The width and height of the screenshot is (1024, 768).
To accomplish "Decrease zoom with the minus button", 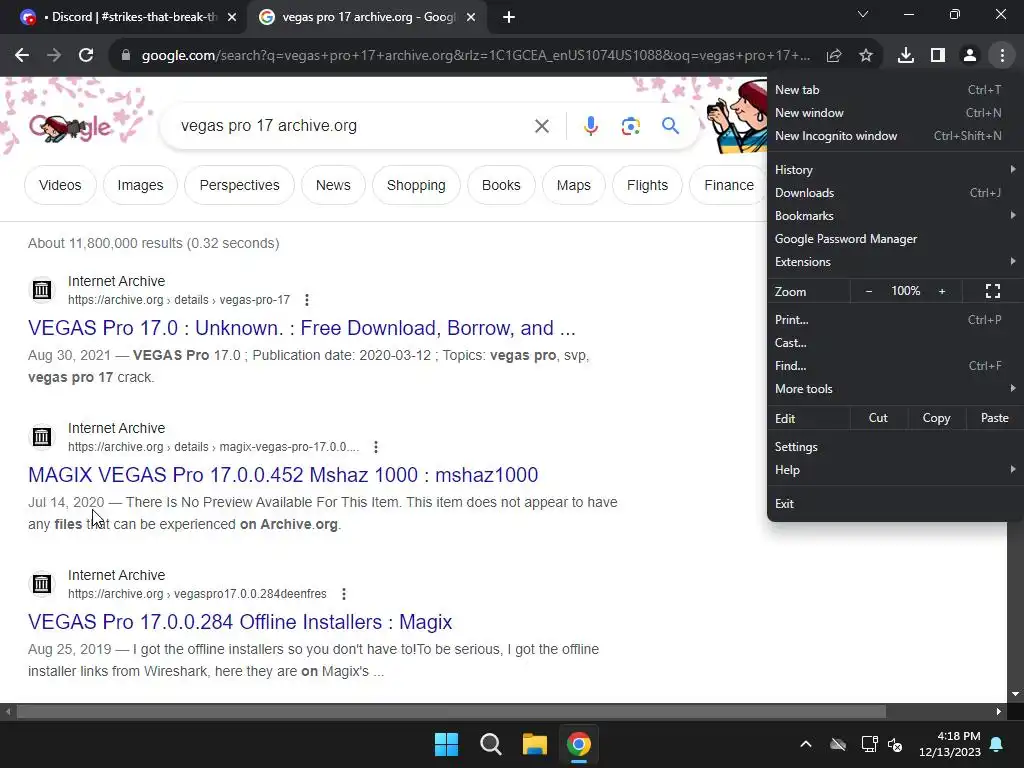I will pyautogui.click(x=869, y=291).
